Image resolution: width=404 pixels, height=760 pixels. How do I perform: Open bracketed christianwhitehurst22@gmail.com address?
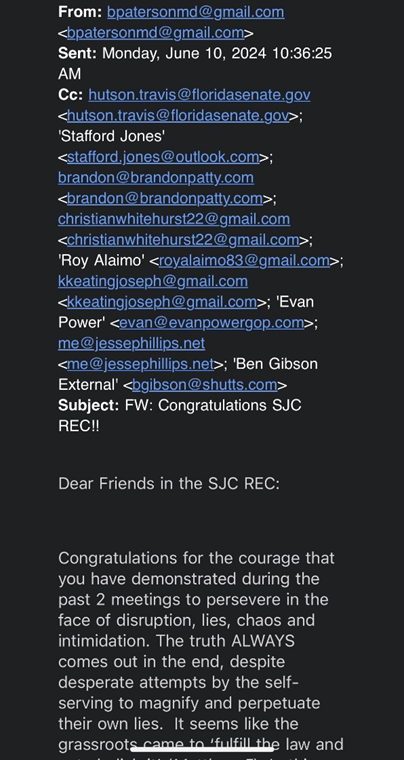tap(183, 240)
